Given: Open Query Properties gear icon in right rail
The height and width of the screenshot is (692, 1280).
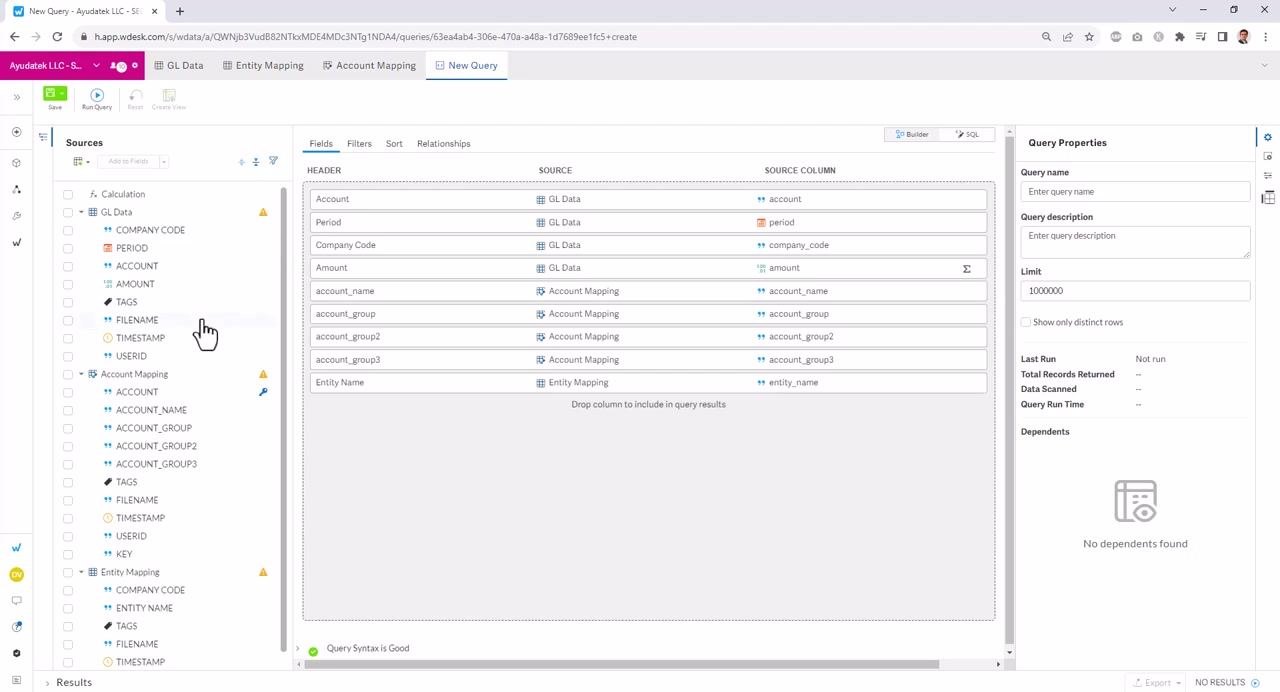Looking at the screenshot, I should pos(1268,137).
